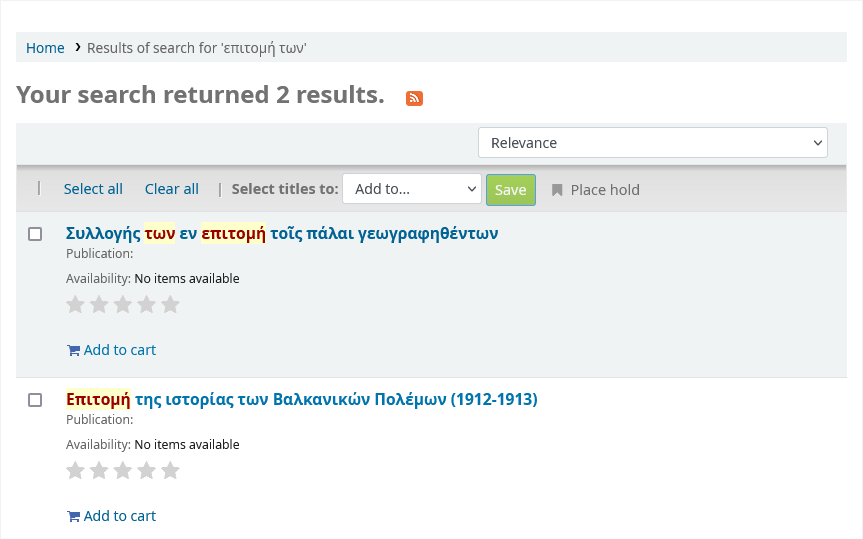
Task: Go to Home breadcrumb
Action: (45, 48)
